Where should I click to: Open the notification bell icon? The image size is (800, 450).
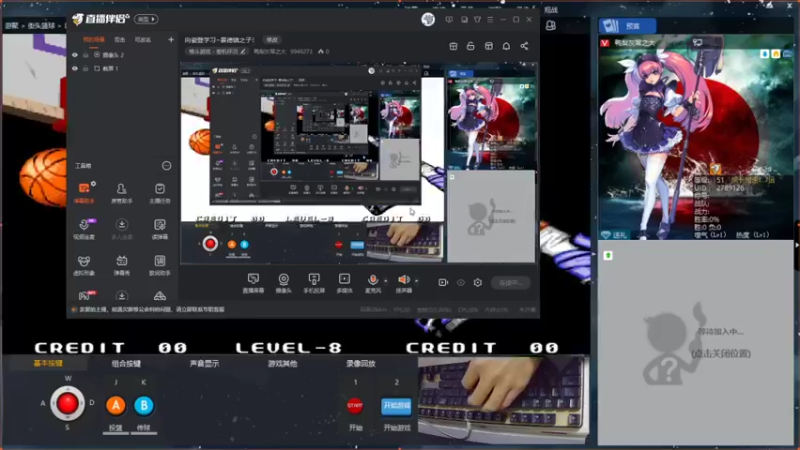(x=506, y=46)
